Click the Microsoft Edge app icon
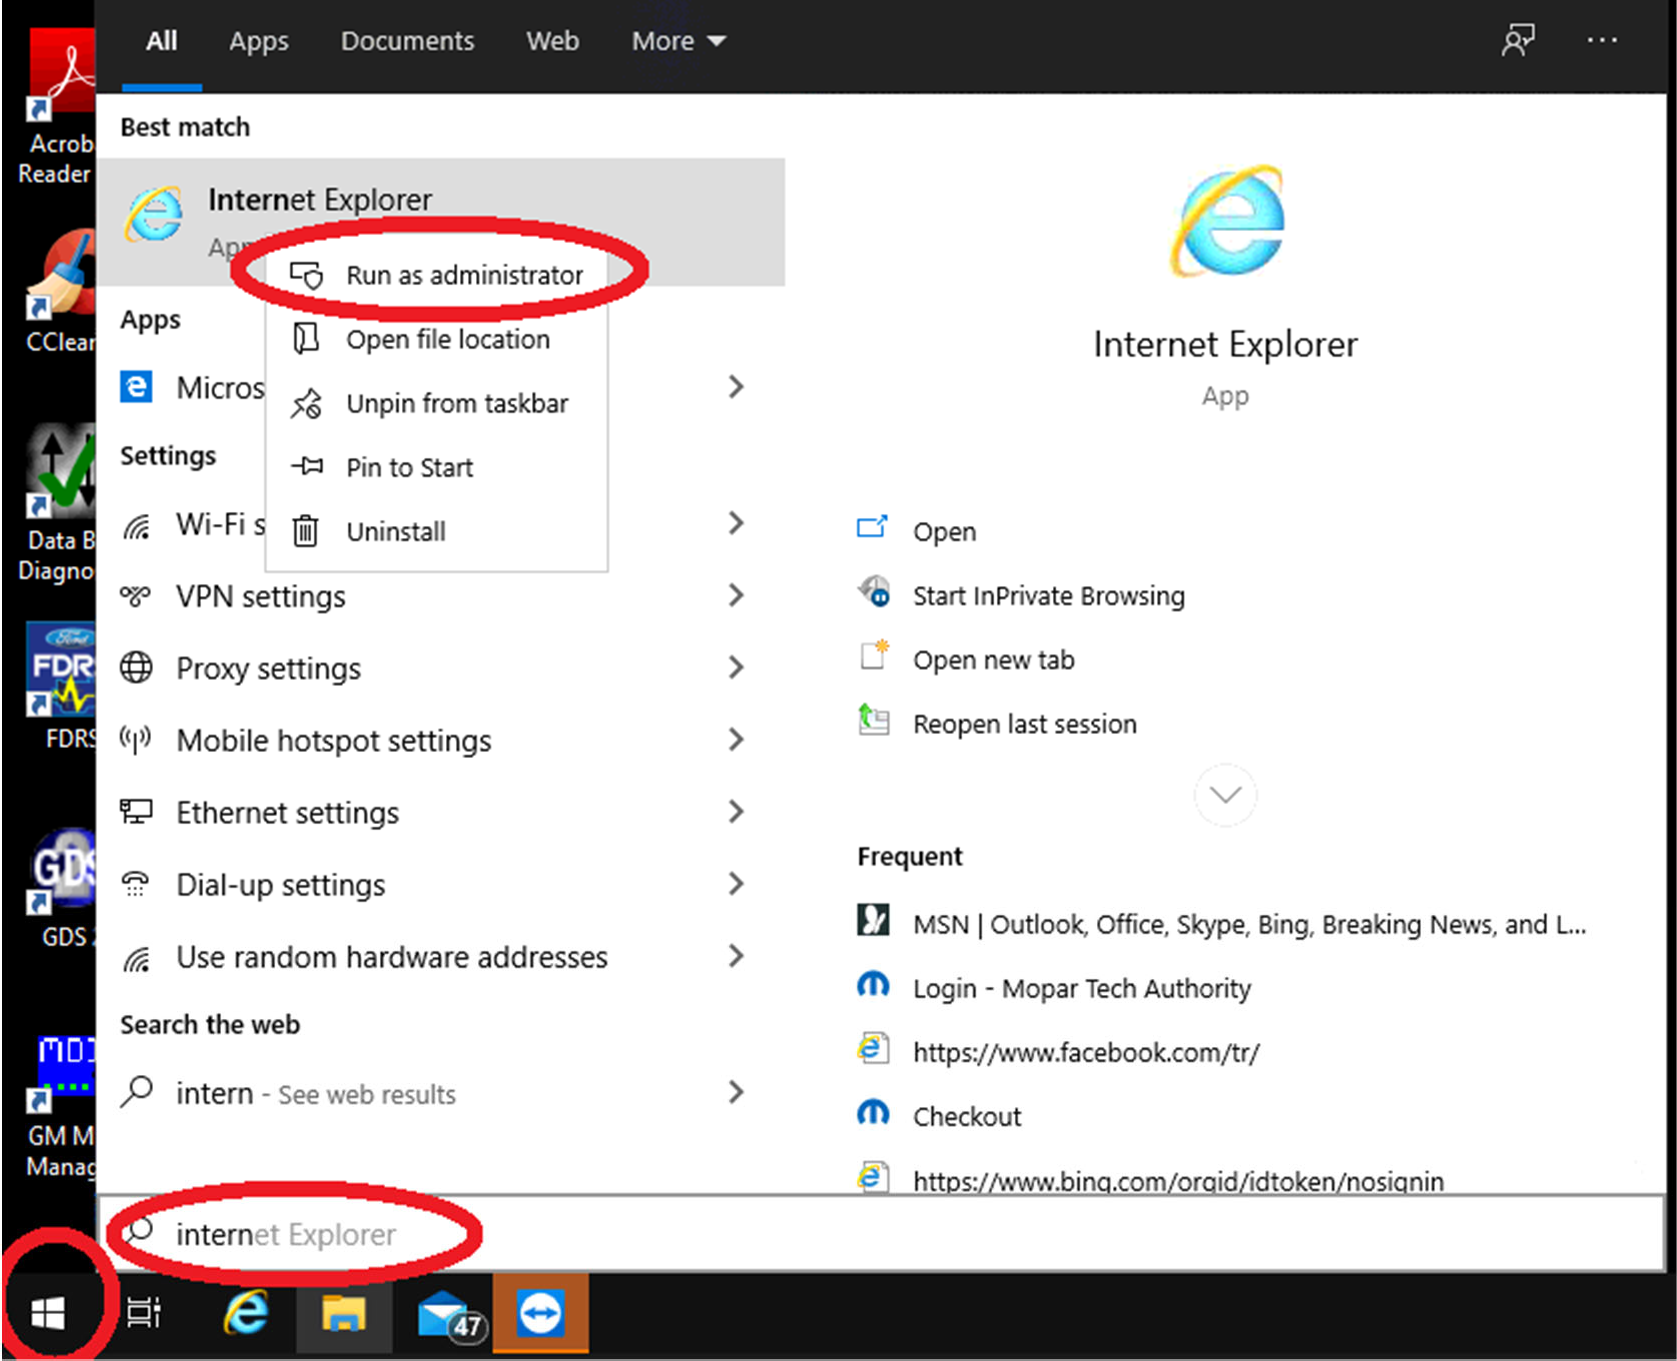The height and width of the screenshot is (1361, 1677). pyautogui.click(x=136, y=386)
